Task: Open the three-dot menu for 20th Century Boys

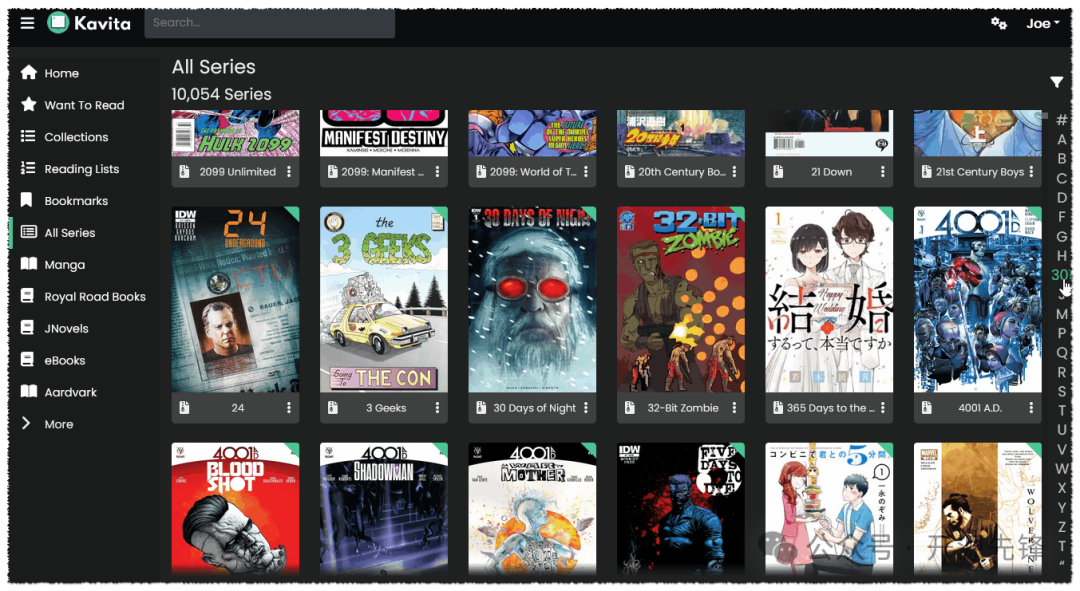Action: coord(734,172)
